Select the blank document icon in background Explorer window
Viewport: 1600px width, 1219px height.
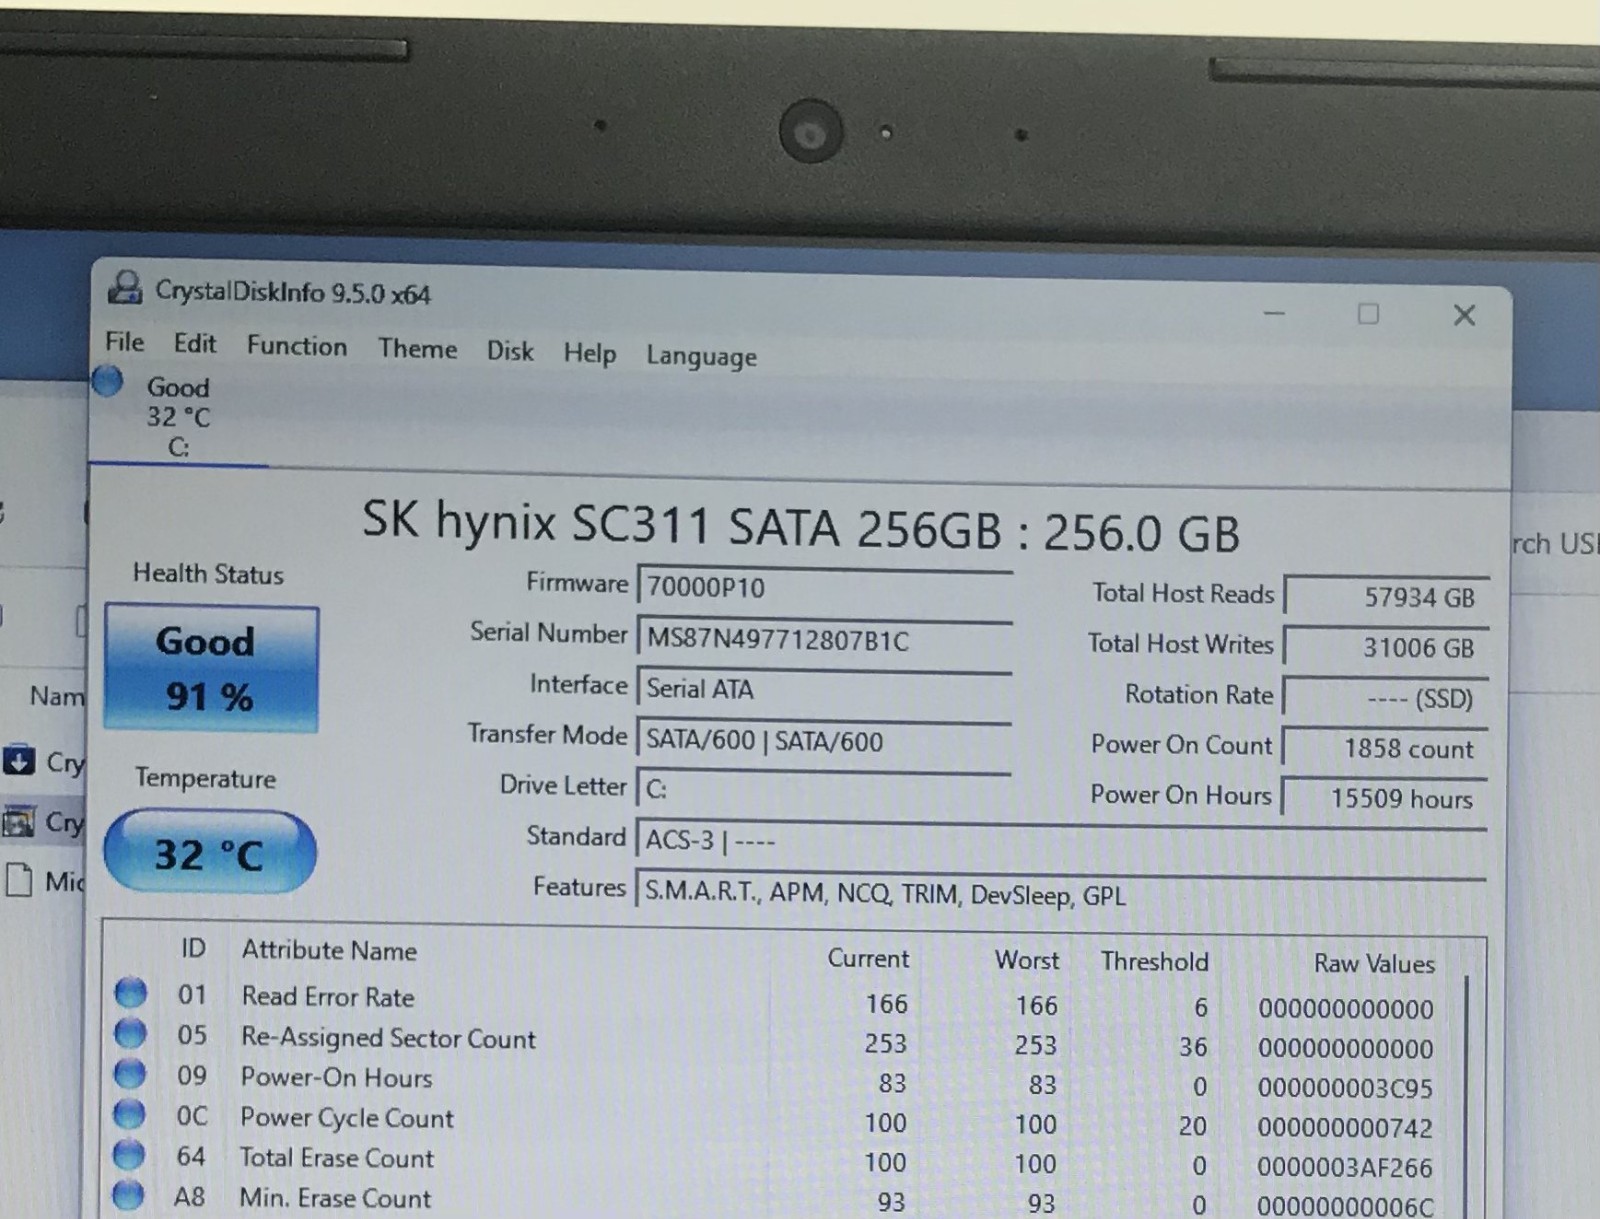18,880
